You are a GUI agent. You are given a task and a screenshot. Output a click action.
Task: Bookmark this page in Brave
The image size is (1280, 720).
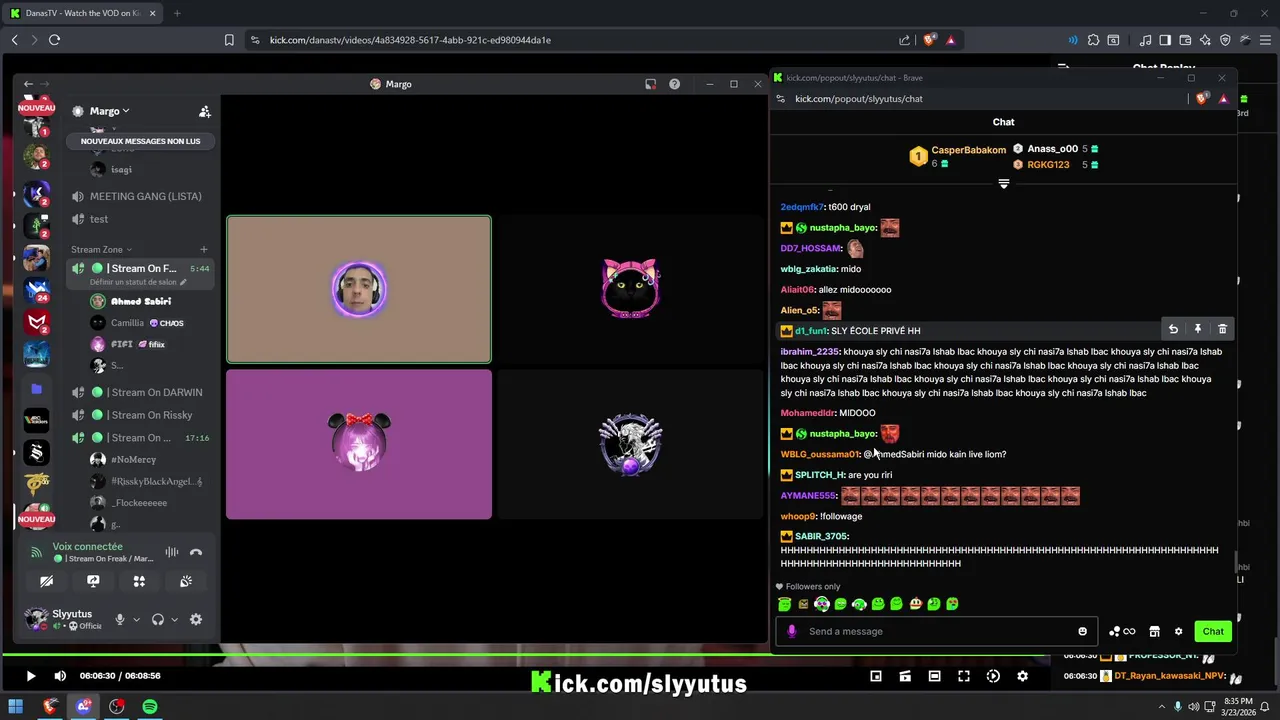click(x=229, y=40)
